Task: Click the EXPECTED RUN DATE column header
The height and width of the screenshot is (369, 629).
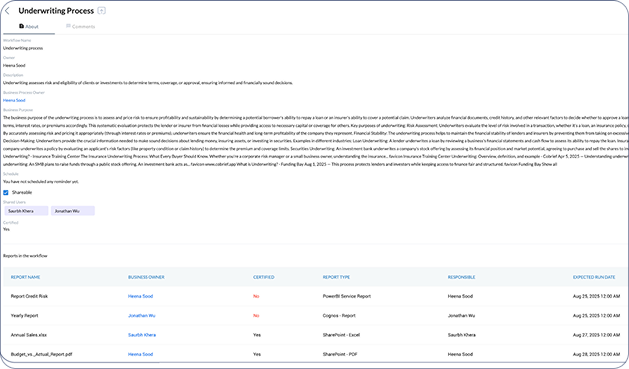Action: click(x=594, y=277)
